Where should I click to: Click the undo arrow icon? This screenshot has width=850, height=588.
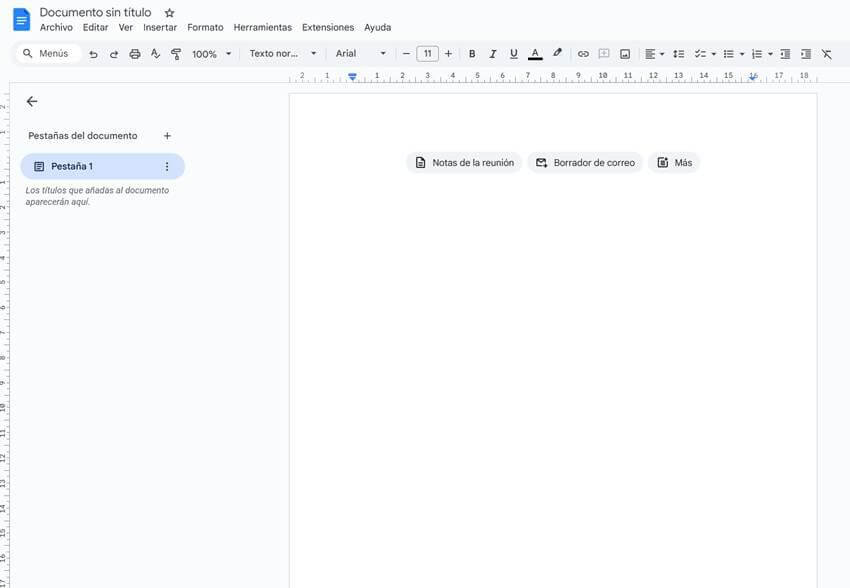(x=93, y=54)
